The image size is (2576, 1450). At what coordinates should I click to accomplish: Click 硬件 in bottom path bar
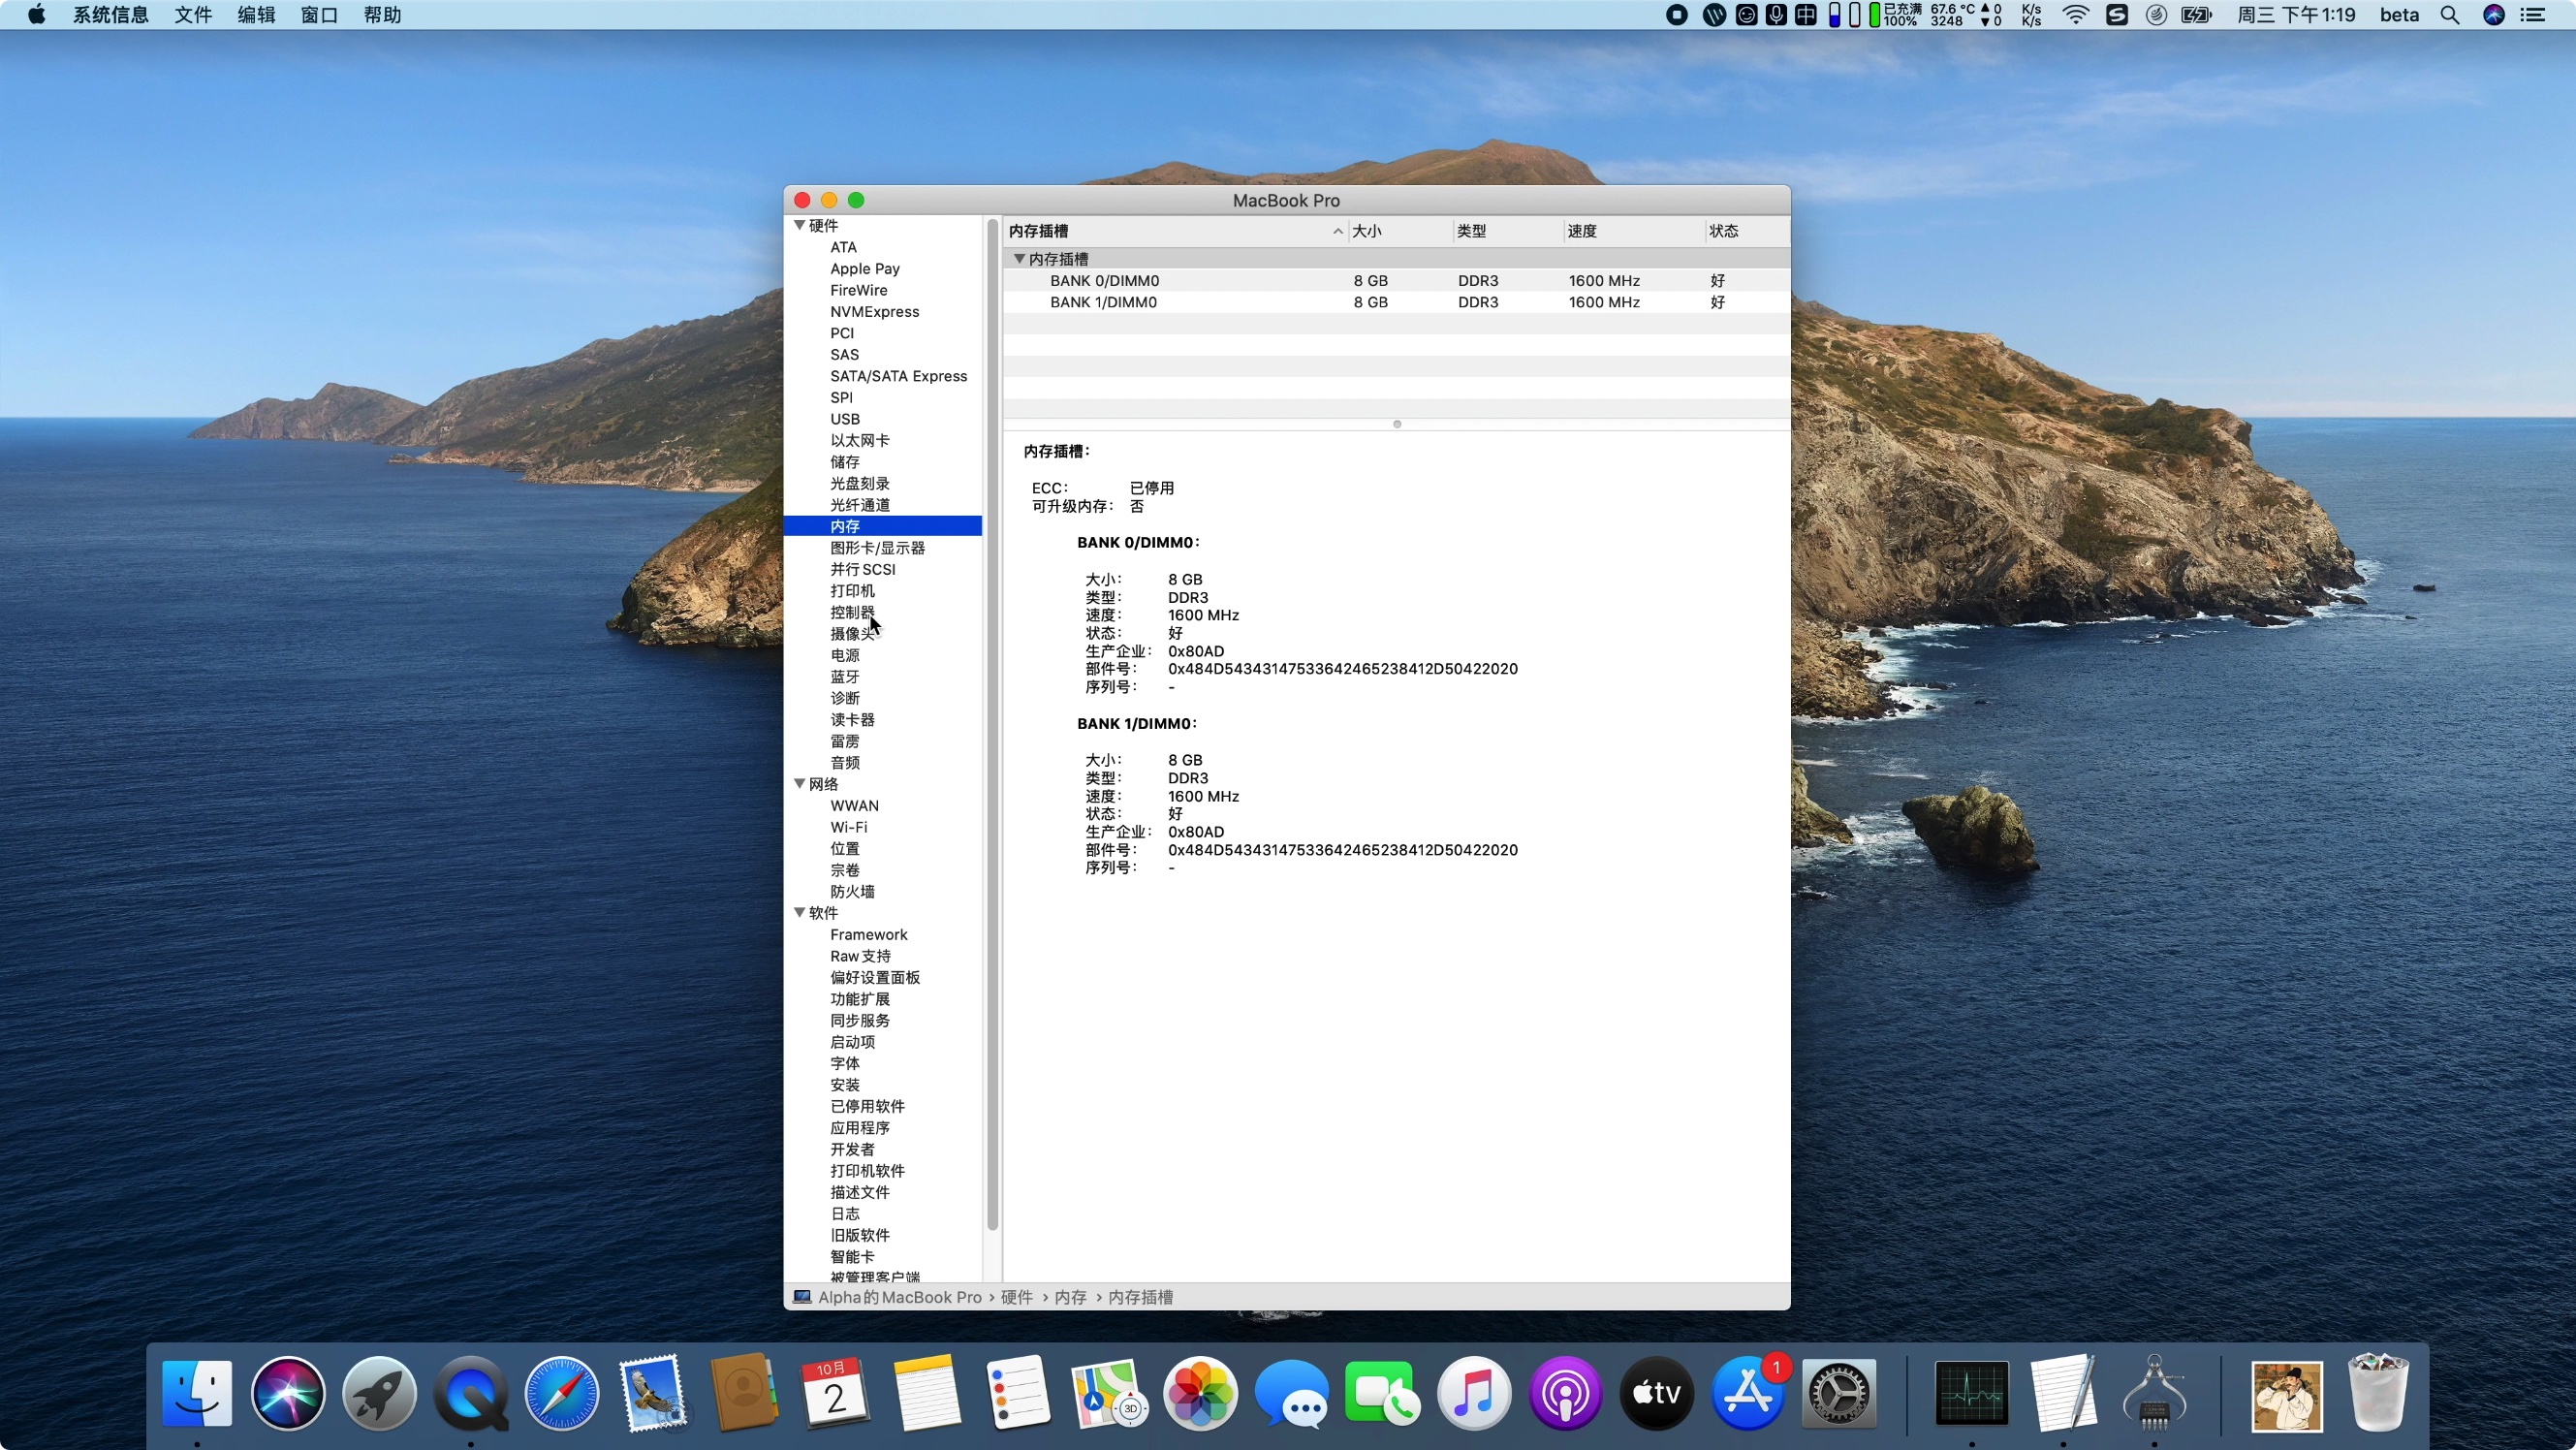[1016, 1297]
